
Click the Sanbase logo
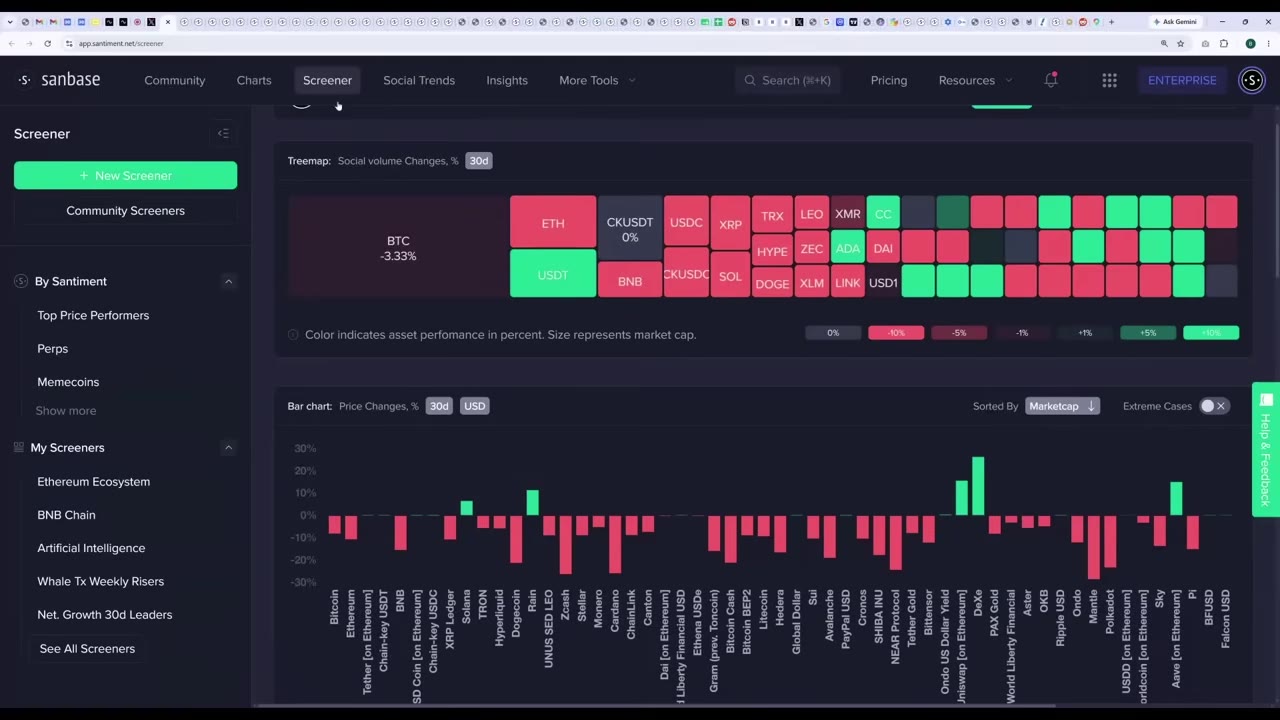pyautogui.click(x=59, y=80)
